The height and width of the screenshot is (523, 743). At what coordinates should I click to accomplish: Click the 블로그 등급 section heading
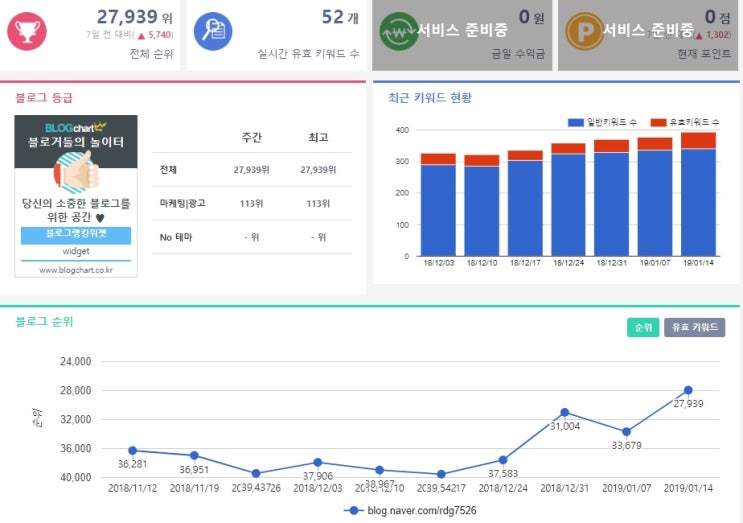44,98
